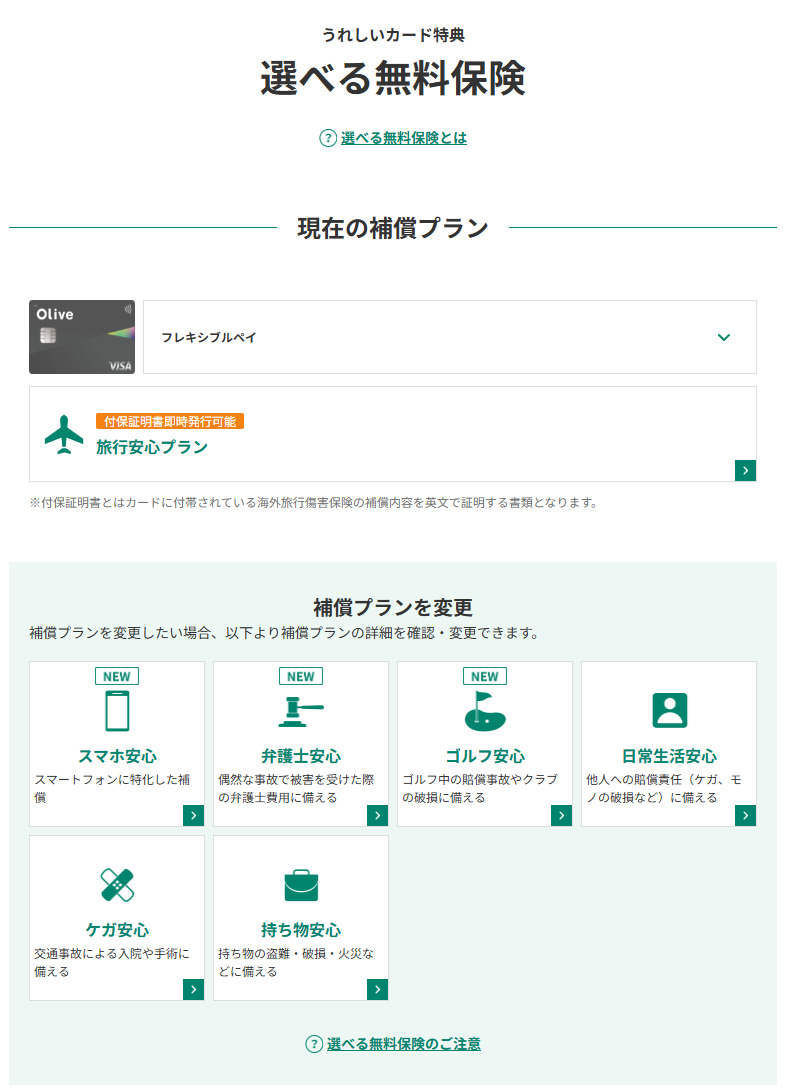Click the smartphone icon for スマホ安心

[117, 711]
